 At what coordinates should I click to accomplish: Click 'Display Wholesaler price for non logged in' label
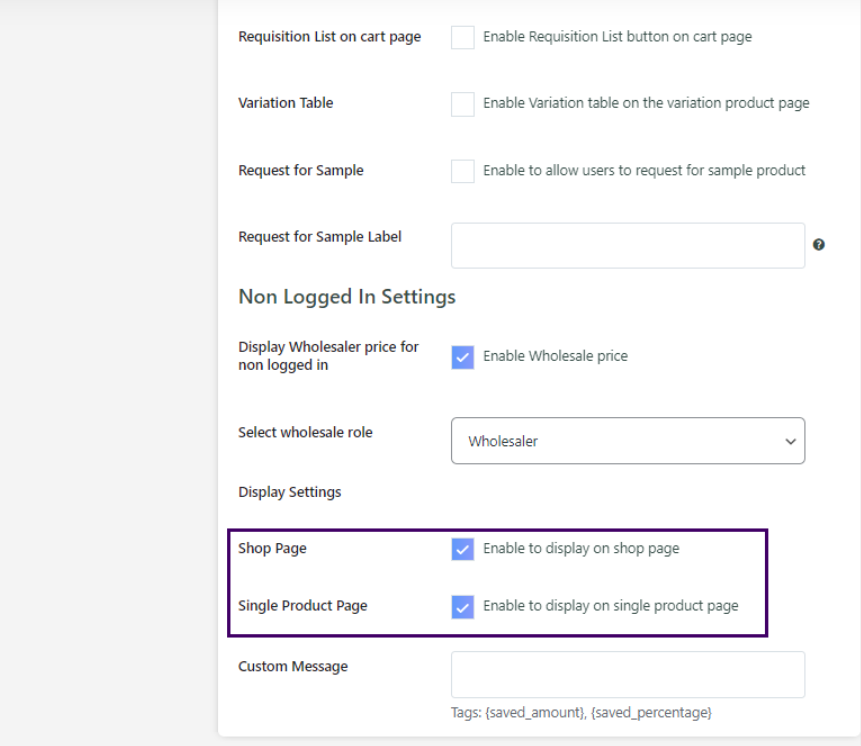coord(328,356)
